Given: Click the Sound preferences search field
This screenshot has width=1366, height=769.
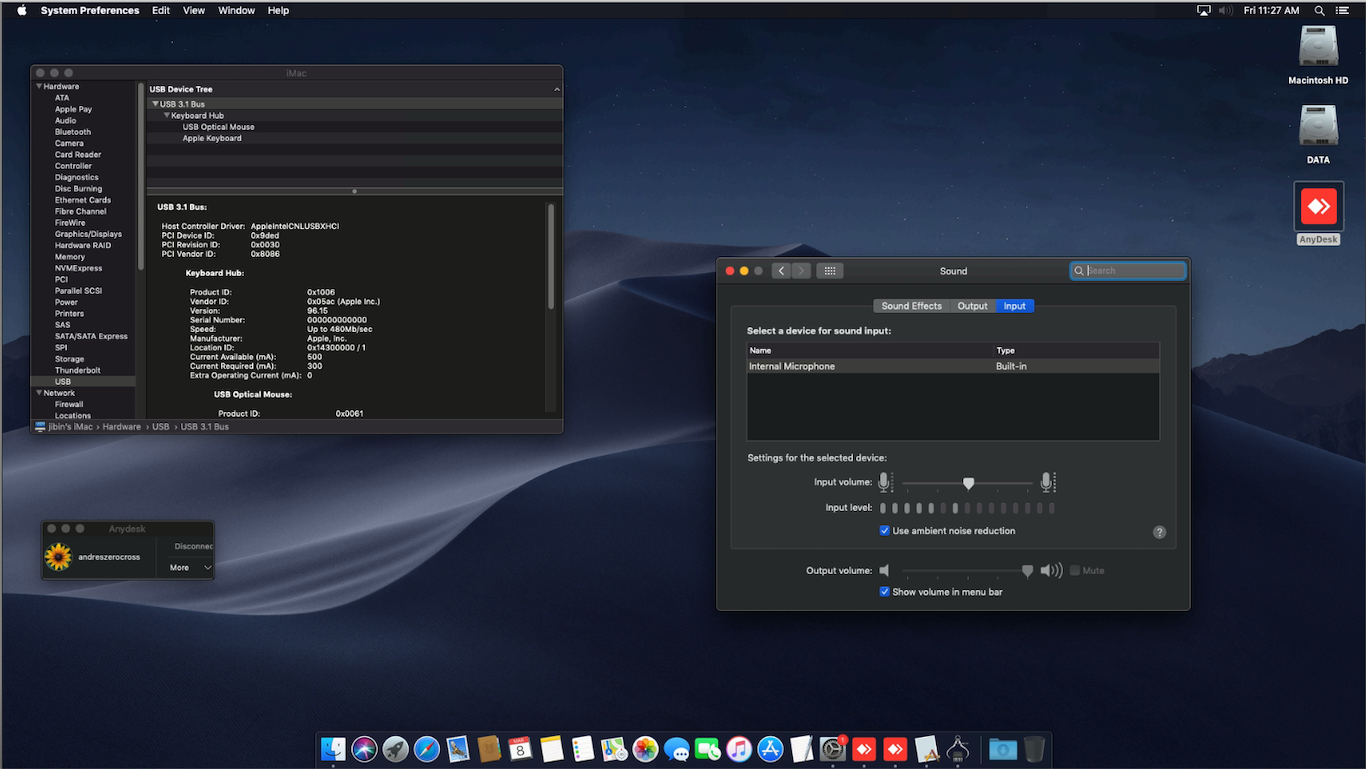Looking at the screenshot, I should [x=1128, y=271].
